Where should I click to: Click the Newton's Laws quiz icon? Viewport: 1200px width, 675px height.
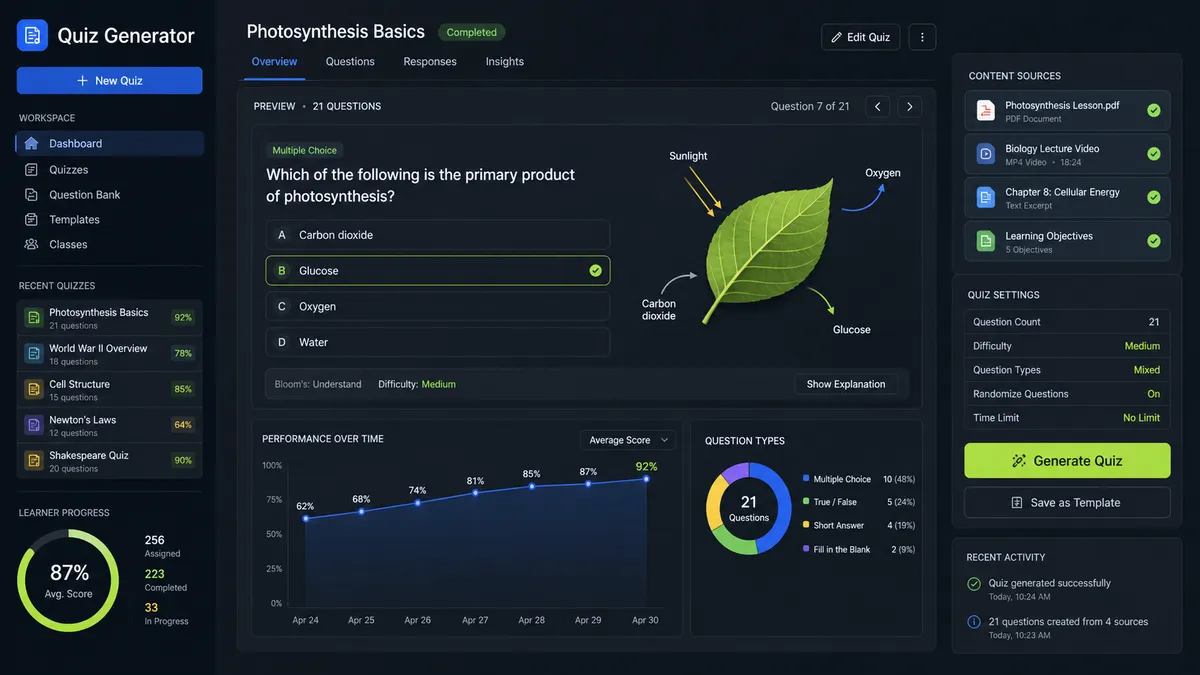pyautogui.click(x=33, y=425)
